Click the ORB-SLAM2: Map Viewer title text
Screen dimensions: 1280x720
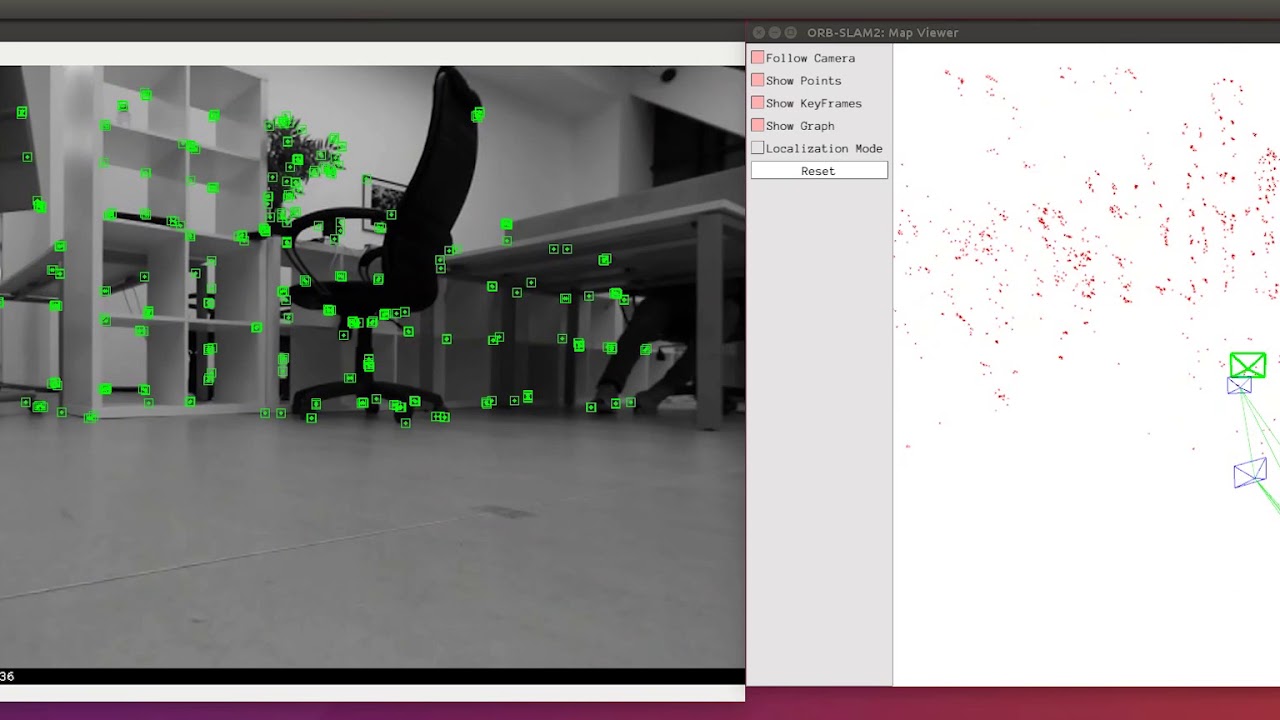883,33
